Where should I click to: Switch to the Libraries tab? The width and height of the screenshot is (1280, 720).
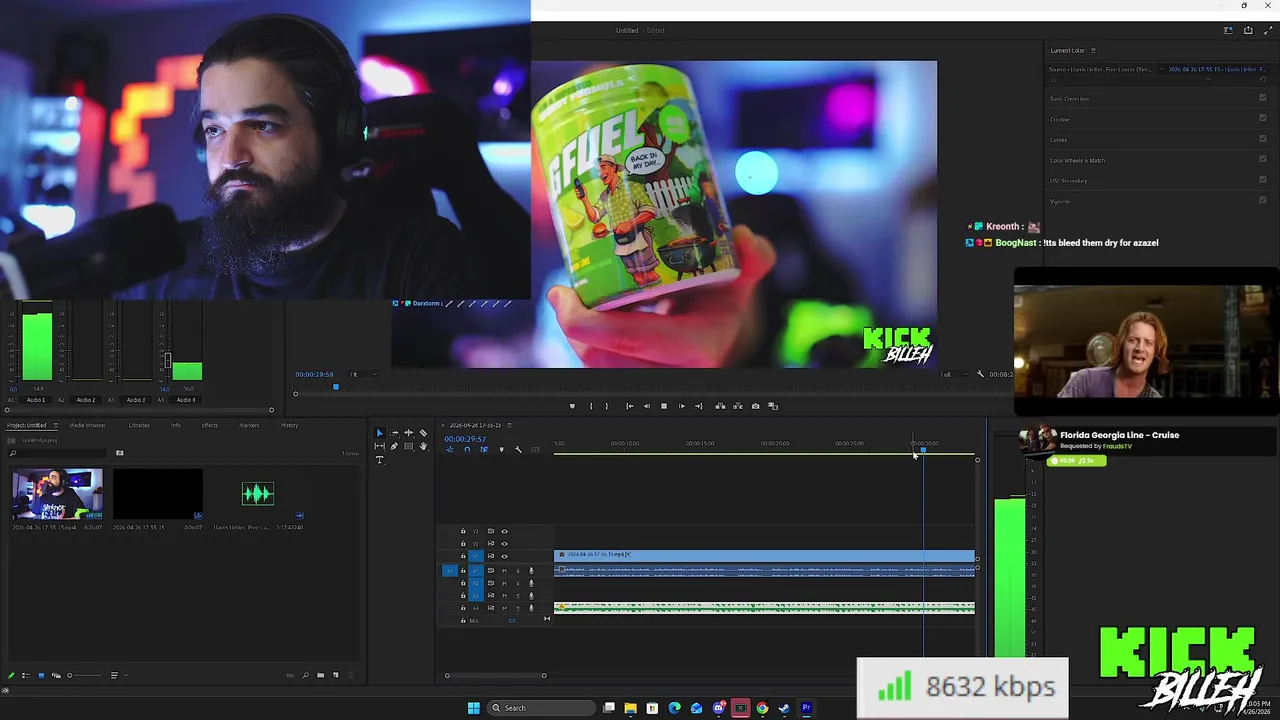pos(139,425)
